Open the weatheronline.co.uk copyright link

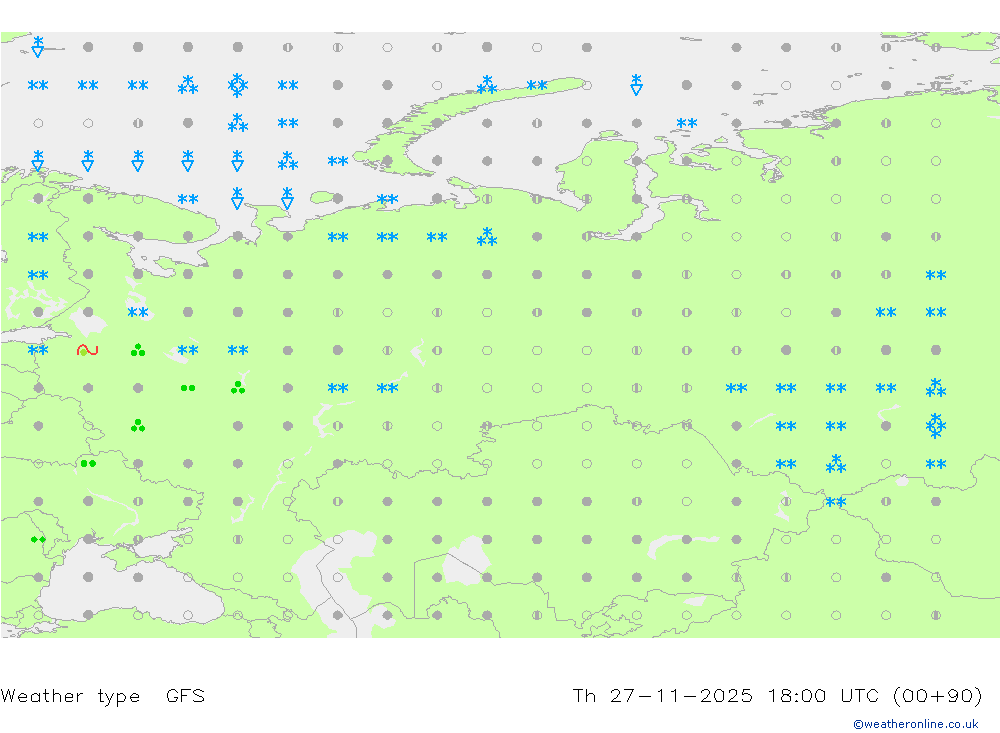[915, 724]
